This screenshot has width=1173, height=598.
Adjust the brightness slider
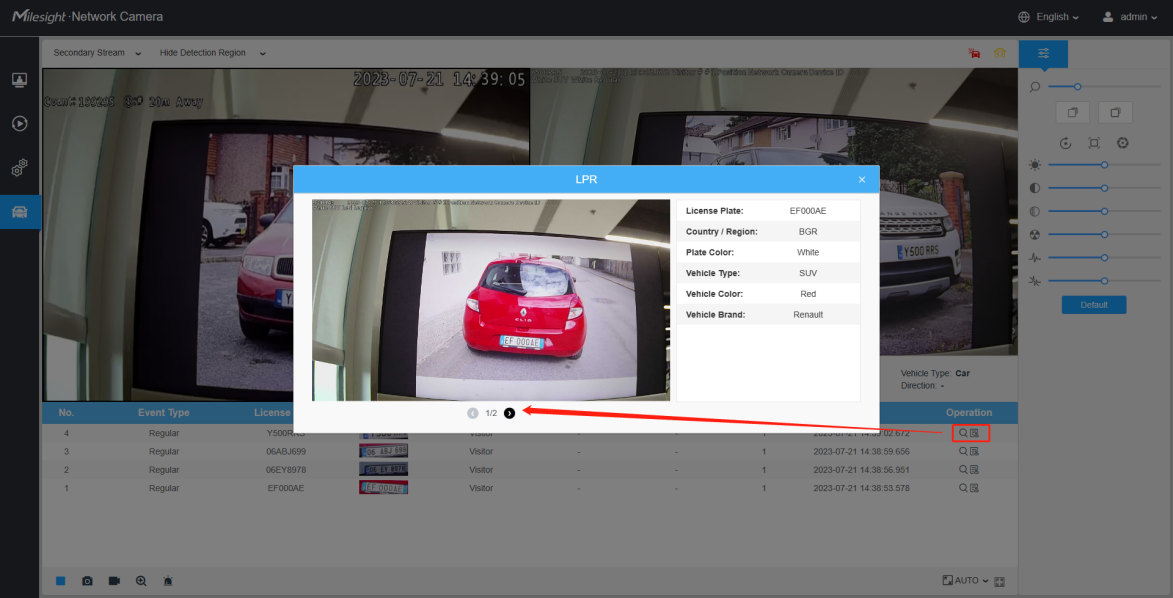[x=1103, y=165]
